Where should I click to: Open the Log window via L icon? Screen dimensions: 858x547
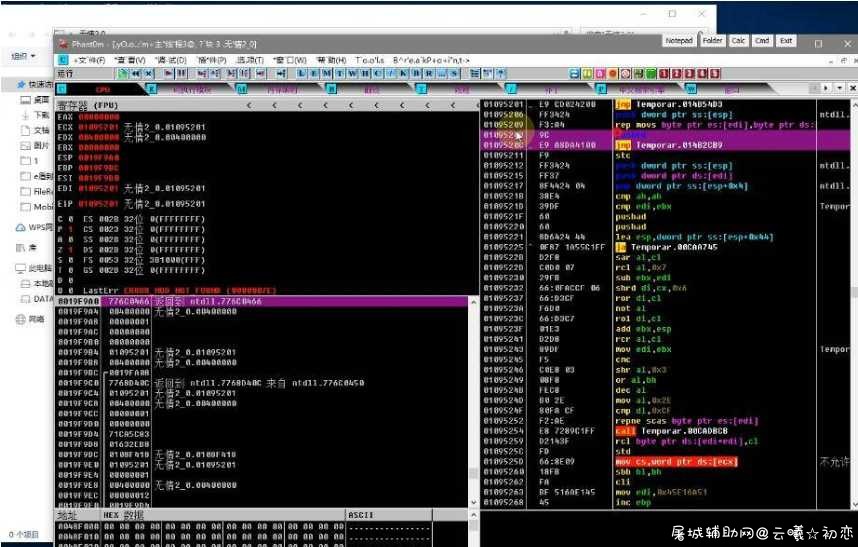pyautogui.click(x=301, y=73)
